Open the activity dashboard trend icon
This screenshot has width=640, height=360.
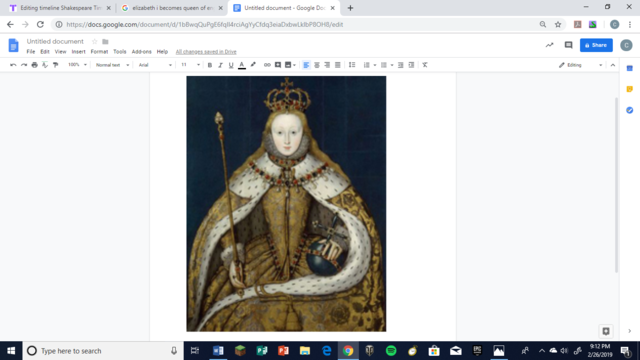[549, 45]
